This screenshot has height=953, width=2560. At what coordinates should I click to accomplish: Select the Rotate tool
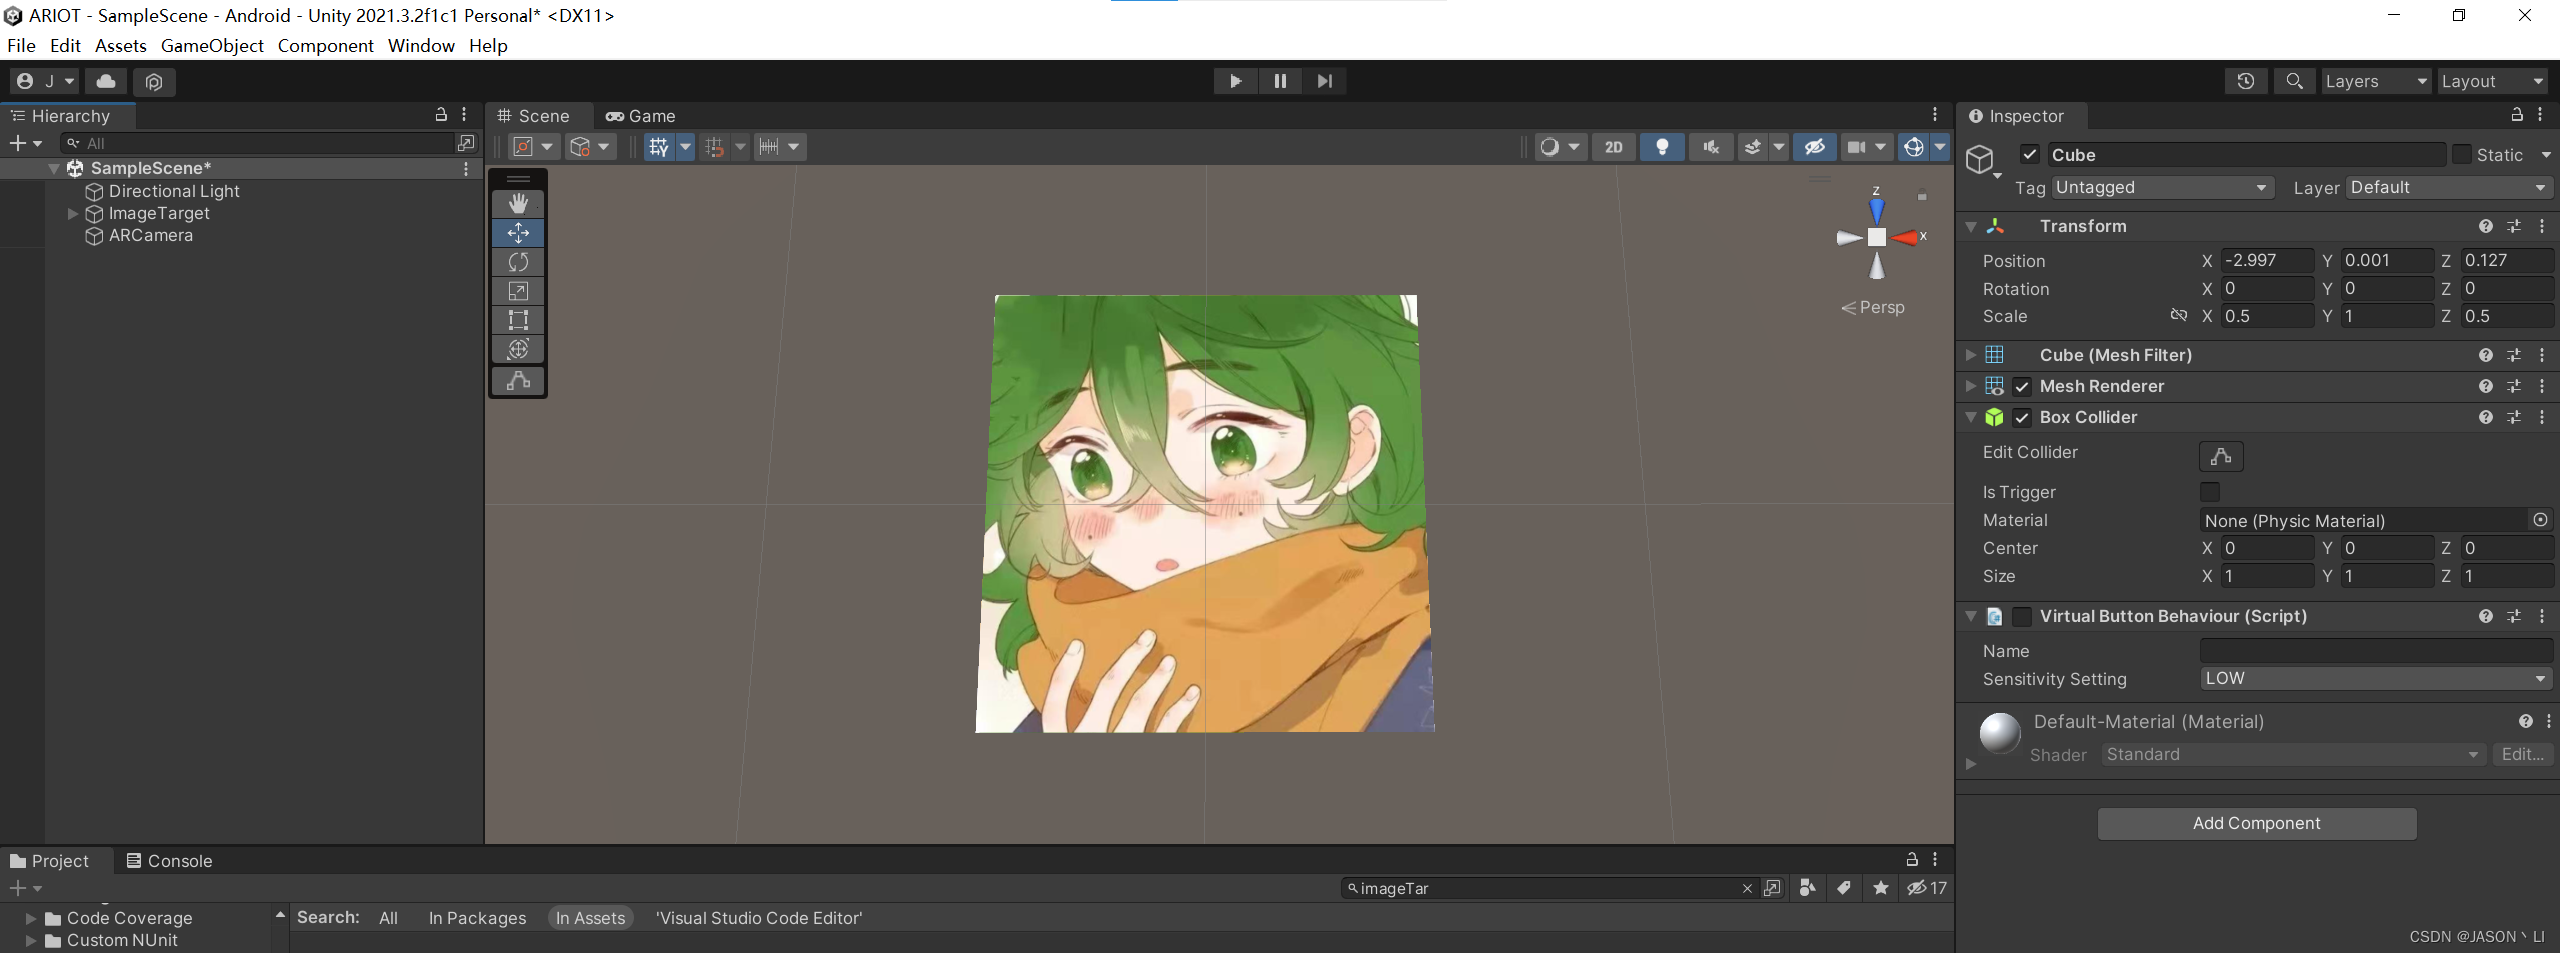518,262
